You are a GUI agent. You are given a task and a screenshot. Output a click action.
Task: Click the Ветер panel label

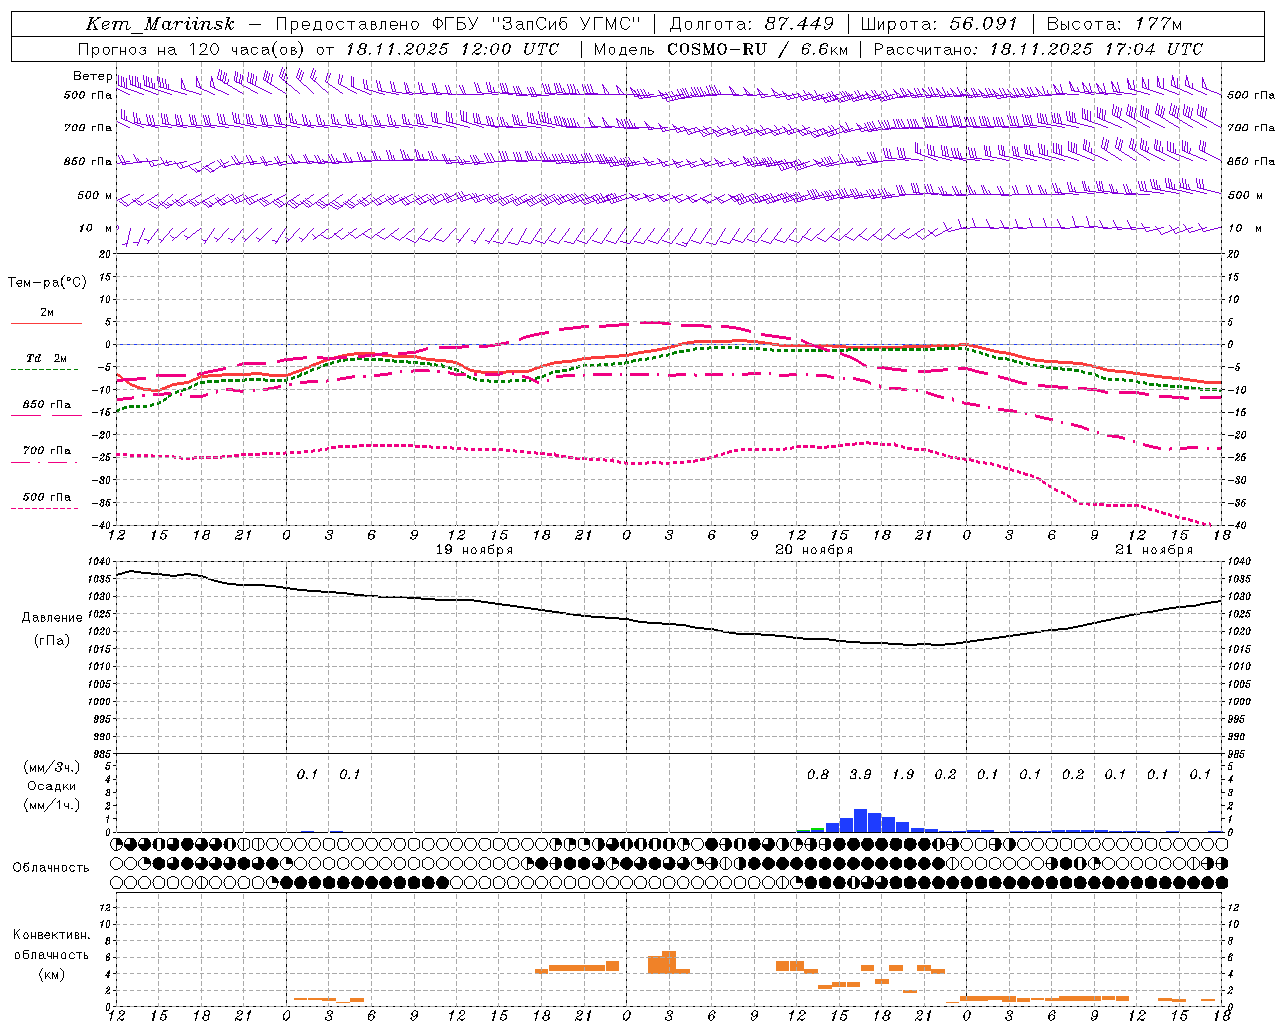92,76
